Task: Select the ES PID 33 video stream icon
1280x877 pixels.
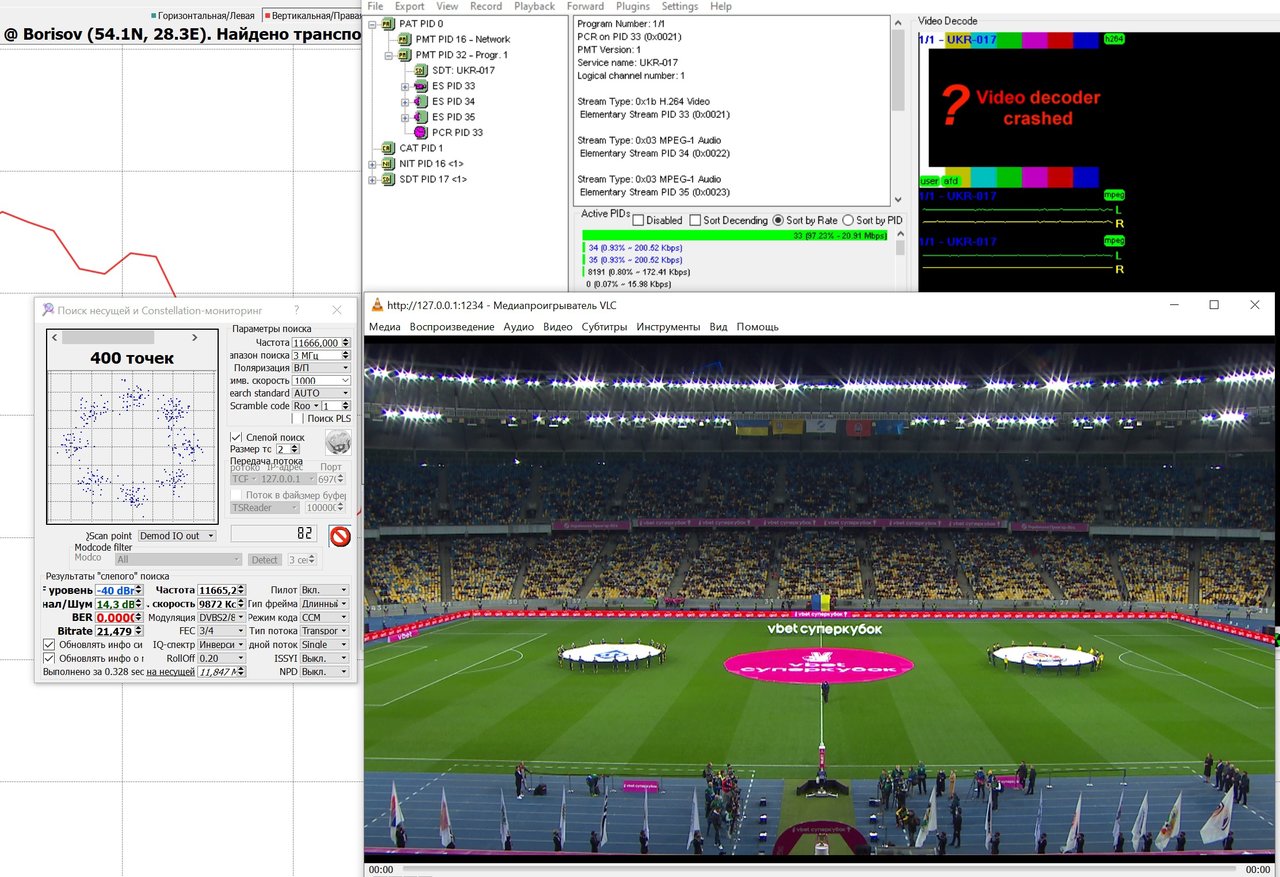Action: [421, 87]
